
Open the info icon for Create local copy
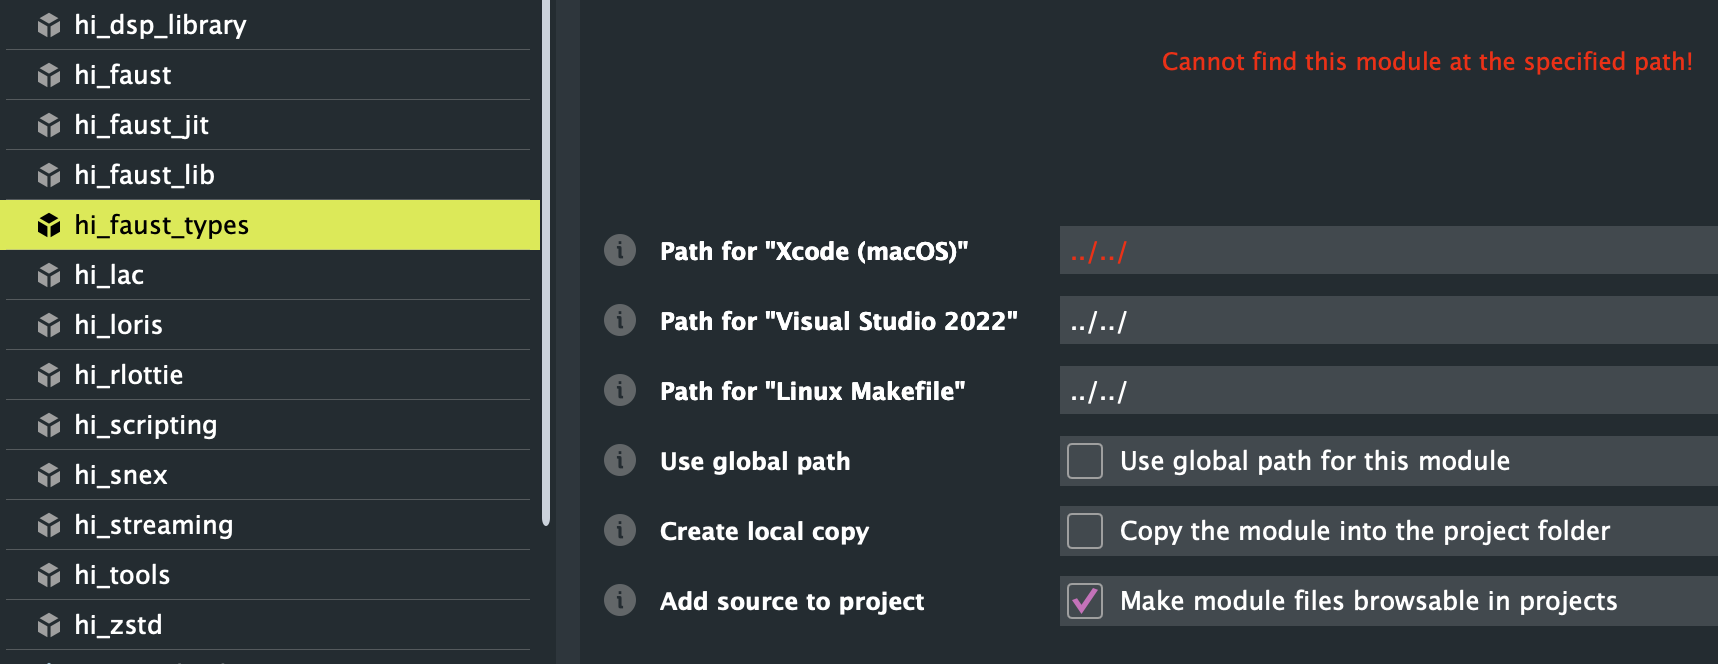pos(620,531)
